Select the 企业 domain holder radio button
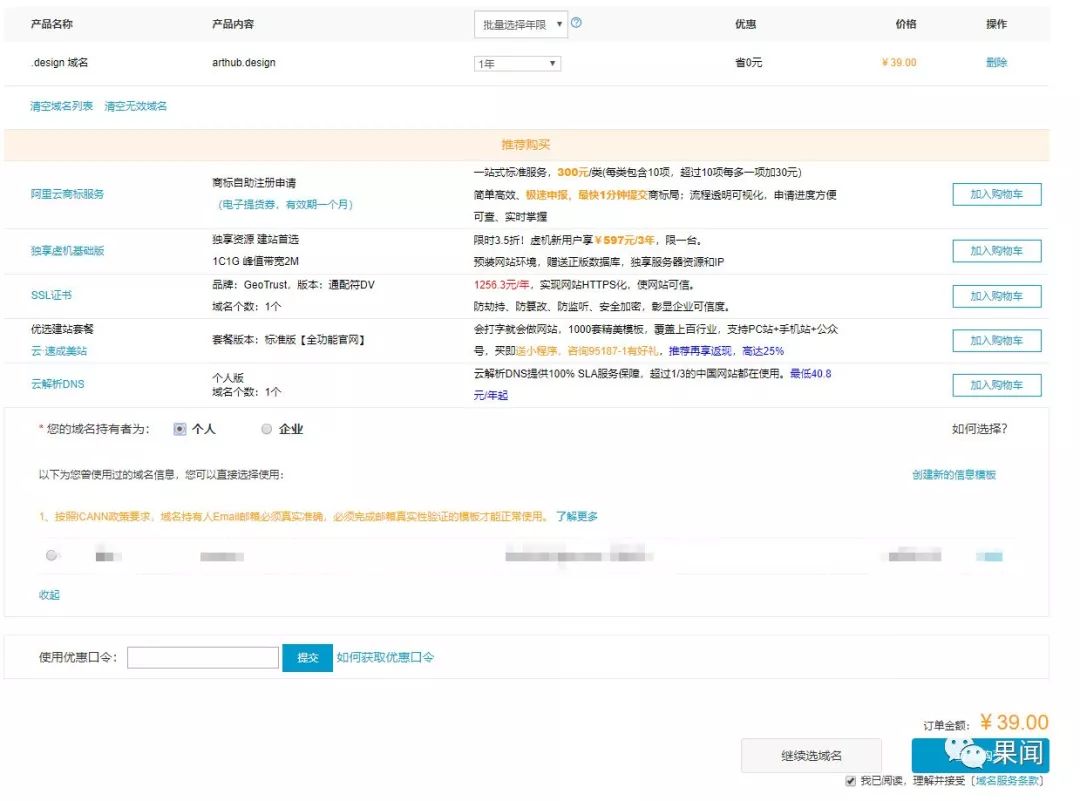The image size is (1080, 801). point(265,429)
